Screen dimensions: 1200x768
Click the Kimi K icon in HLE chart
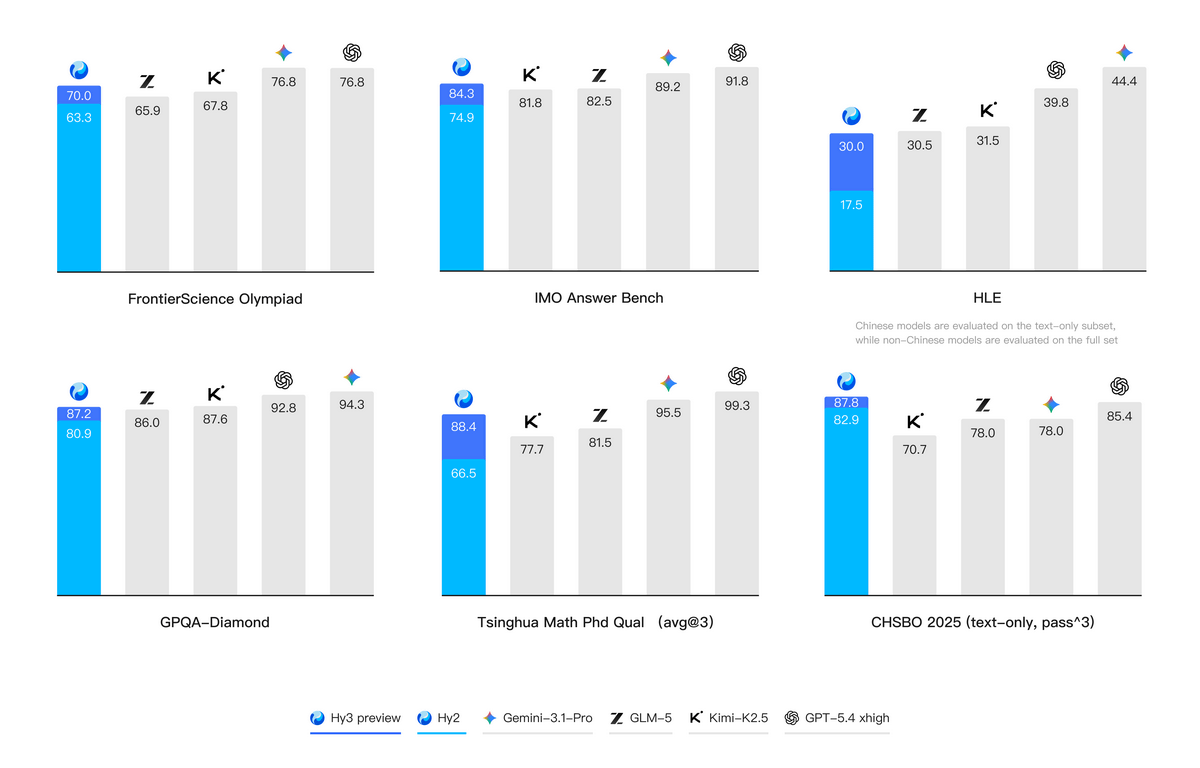point(988,111)
